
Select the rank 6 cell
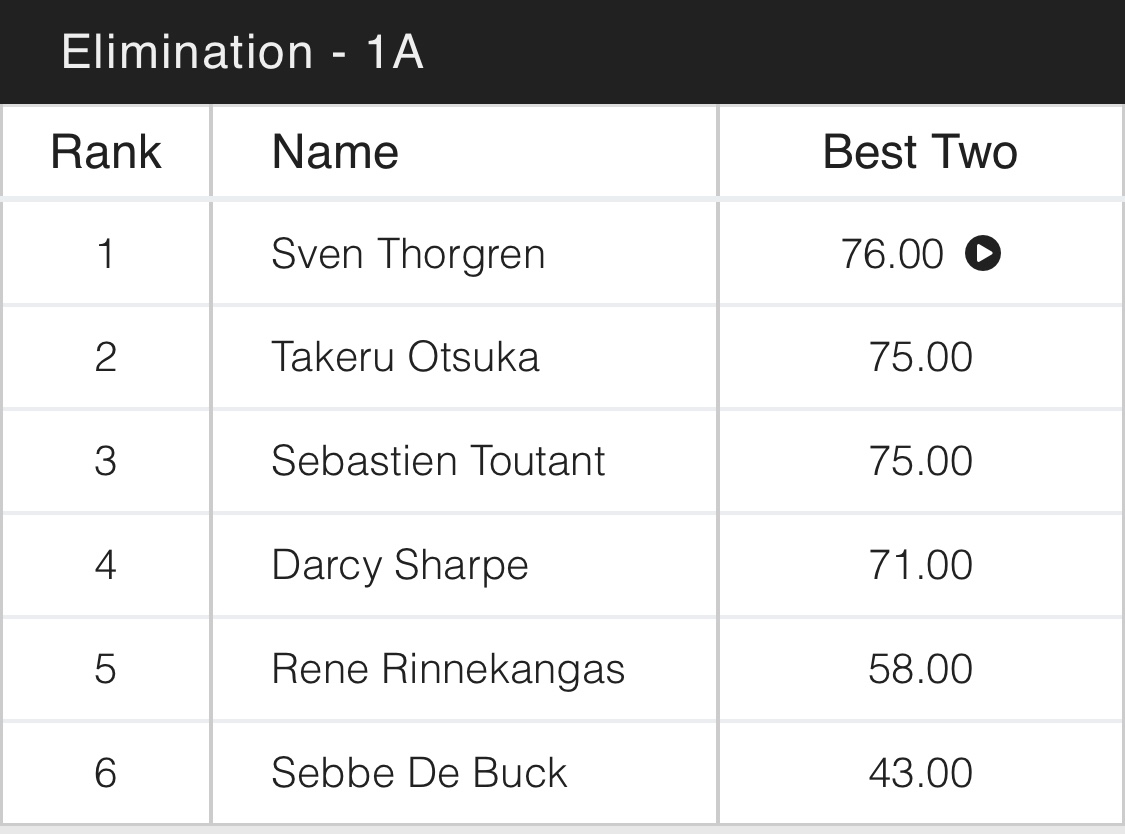[x=106, y=773]
